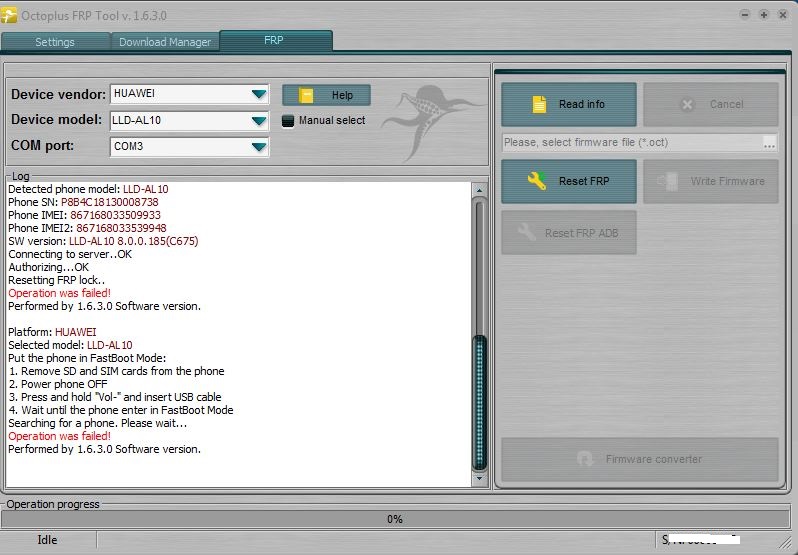Click the Cancel X icon

(687, 105)
